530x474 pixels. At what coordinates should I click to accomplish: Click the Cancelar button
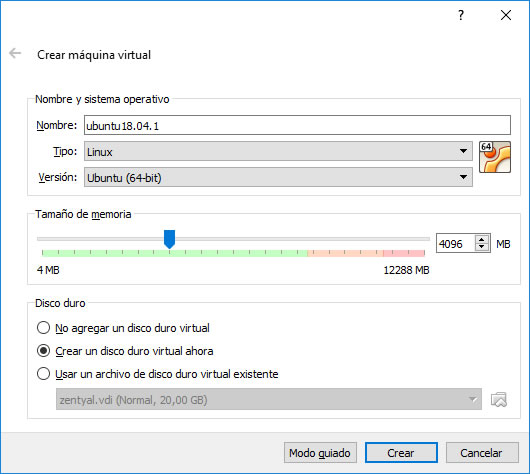tap(482, 453)
